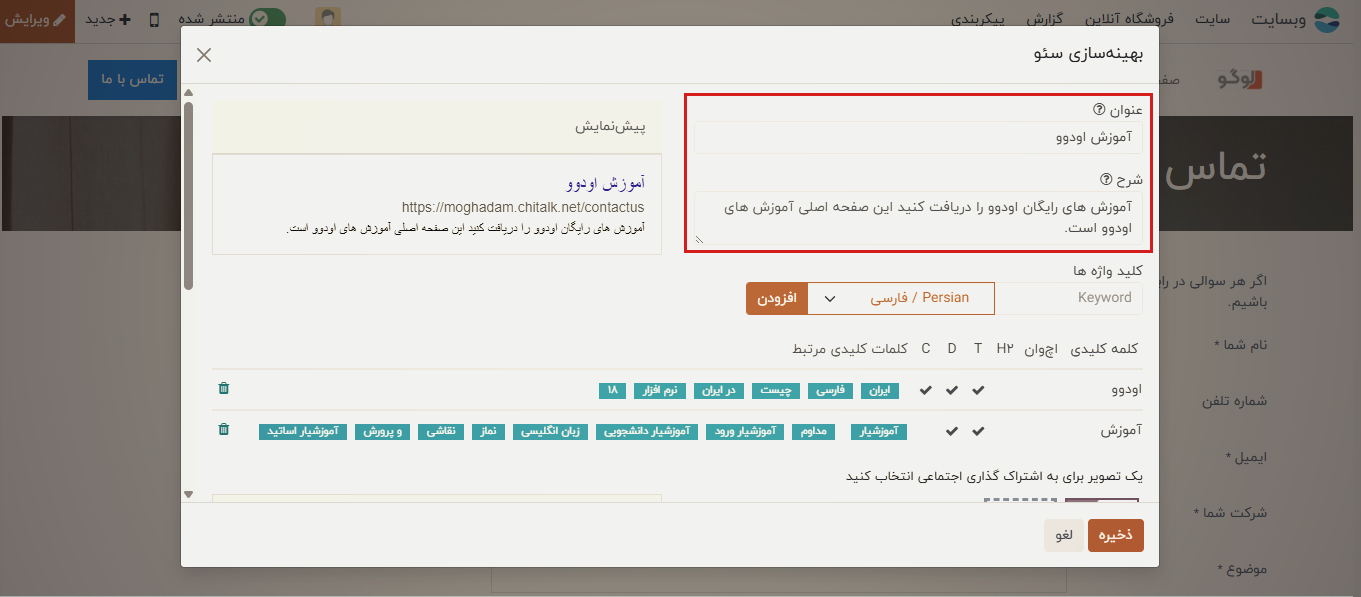Add related keyword tag نقاشی
This screenshot has height=597, width=1361.
pos(440,431)
